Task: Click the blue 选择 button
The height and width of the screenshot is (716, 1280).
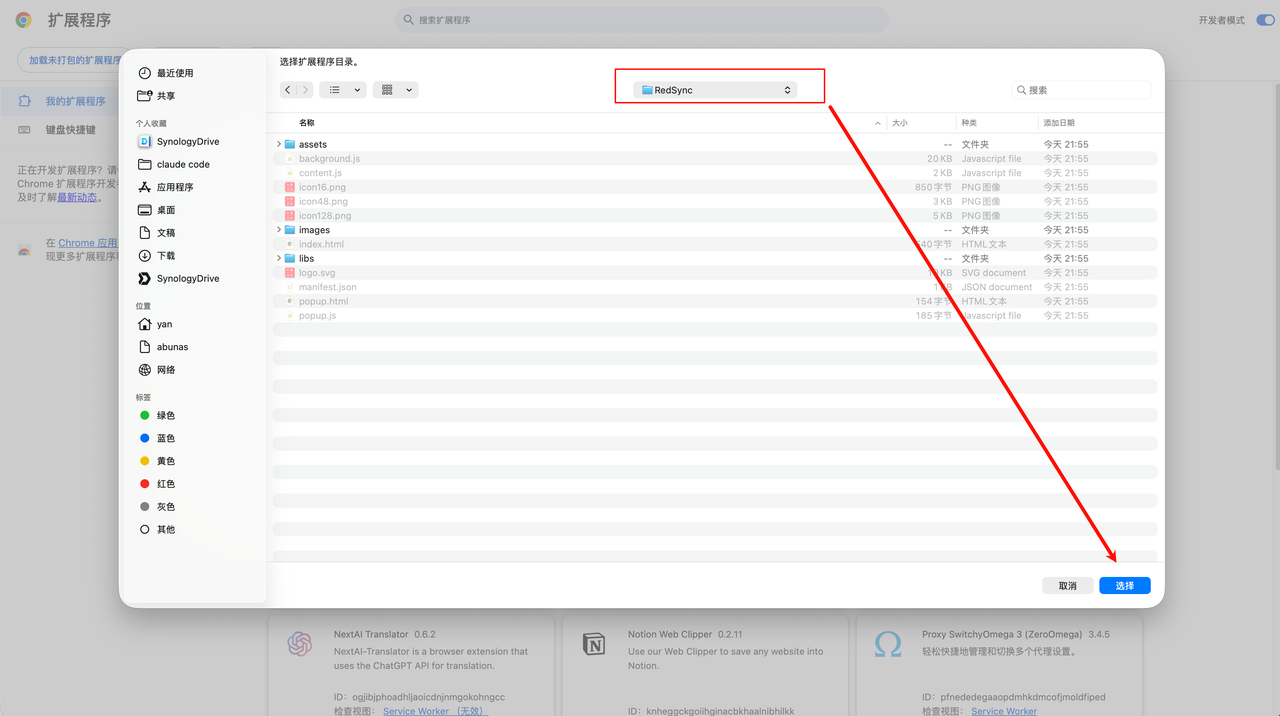Action: coord(1124,586)
